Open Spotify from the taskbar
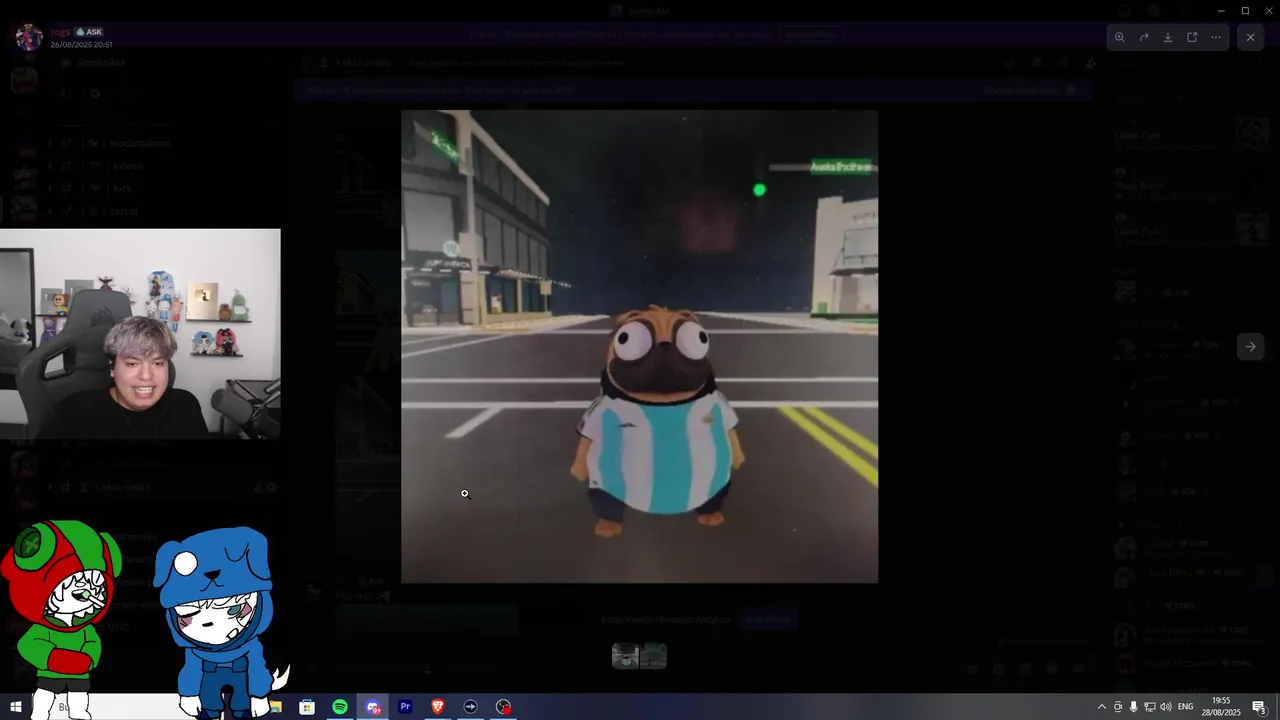The width and height of the screenshot is (1280, 720). 340,707
